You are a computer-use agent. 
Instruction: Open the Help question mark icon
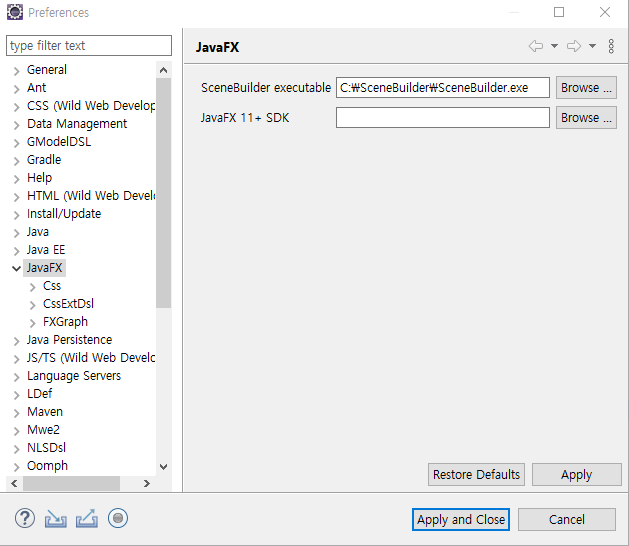(25, 518)
